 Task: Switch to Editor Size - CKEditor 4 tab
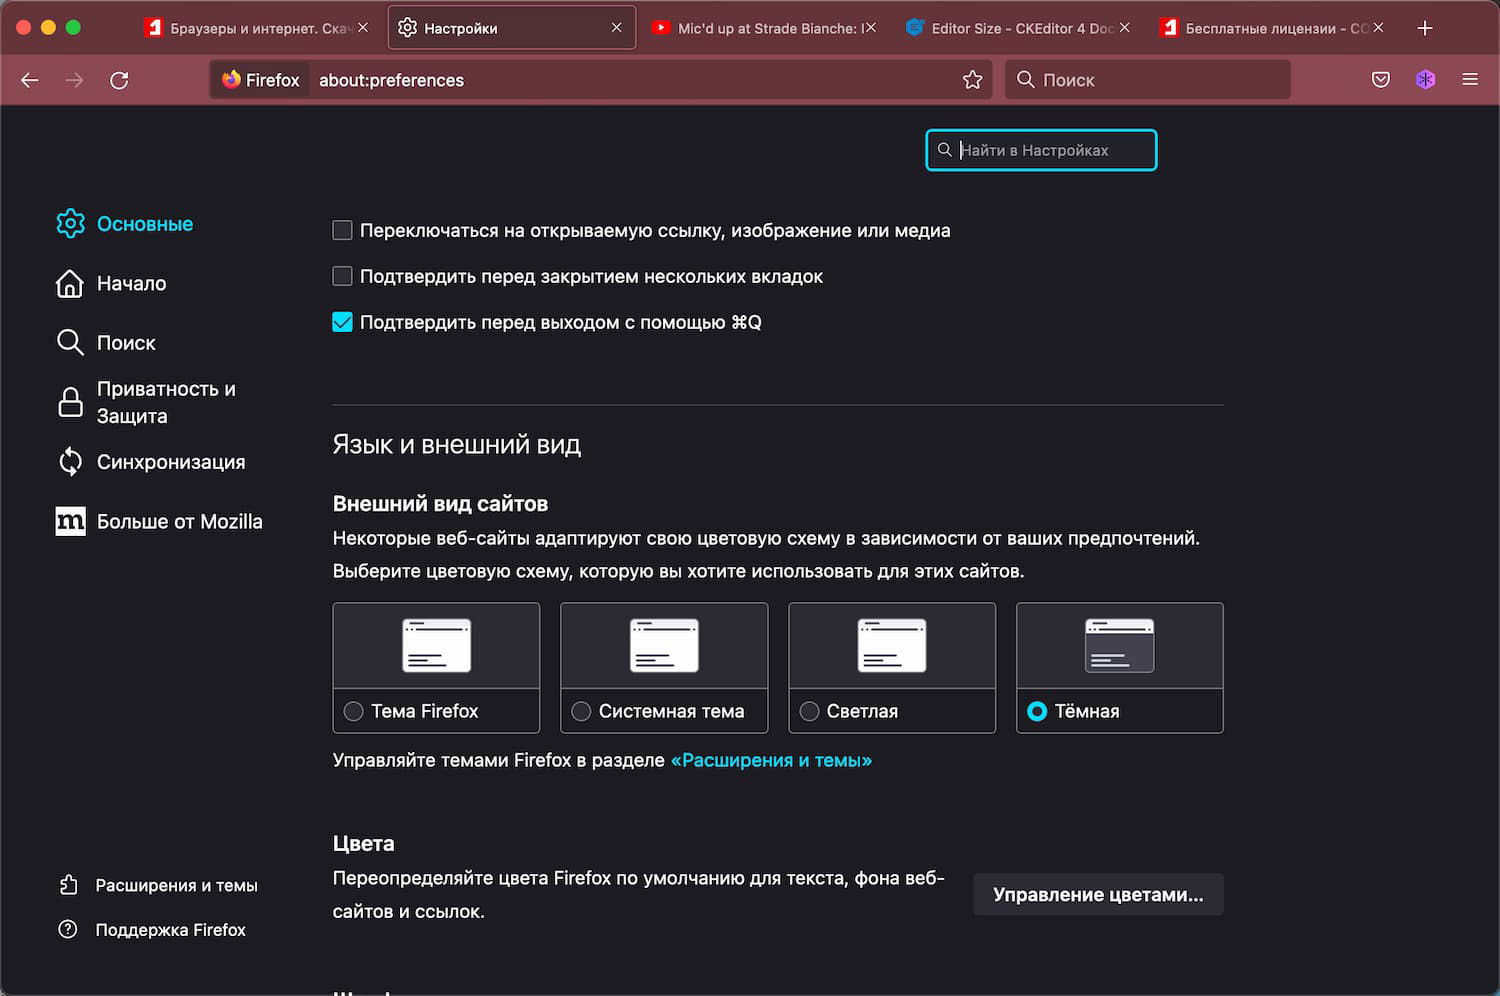tap(1018, 28)
